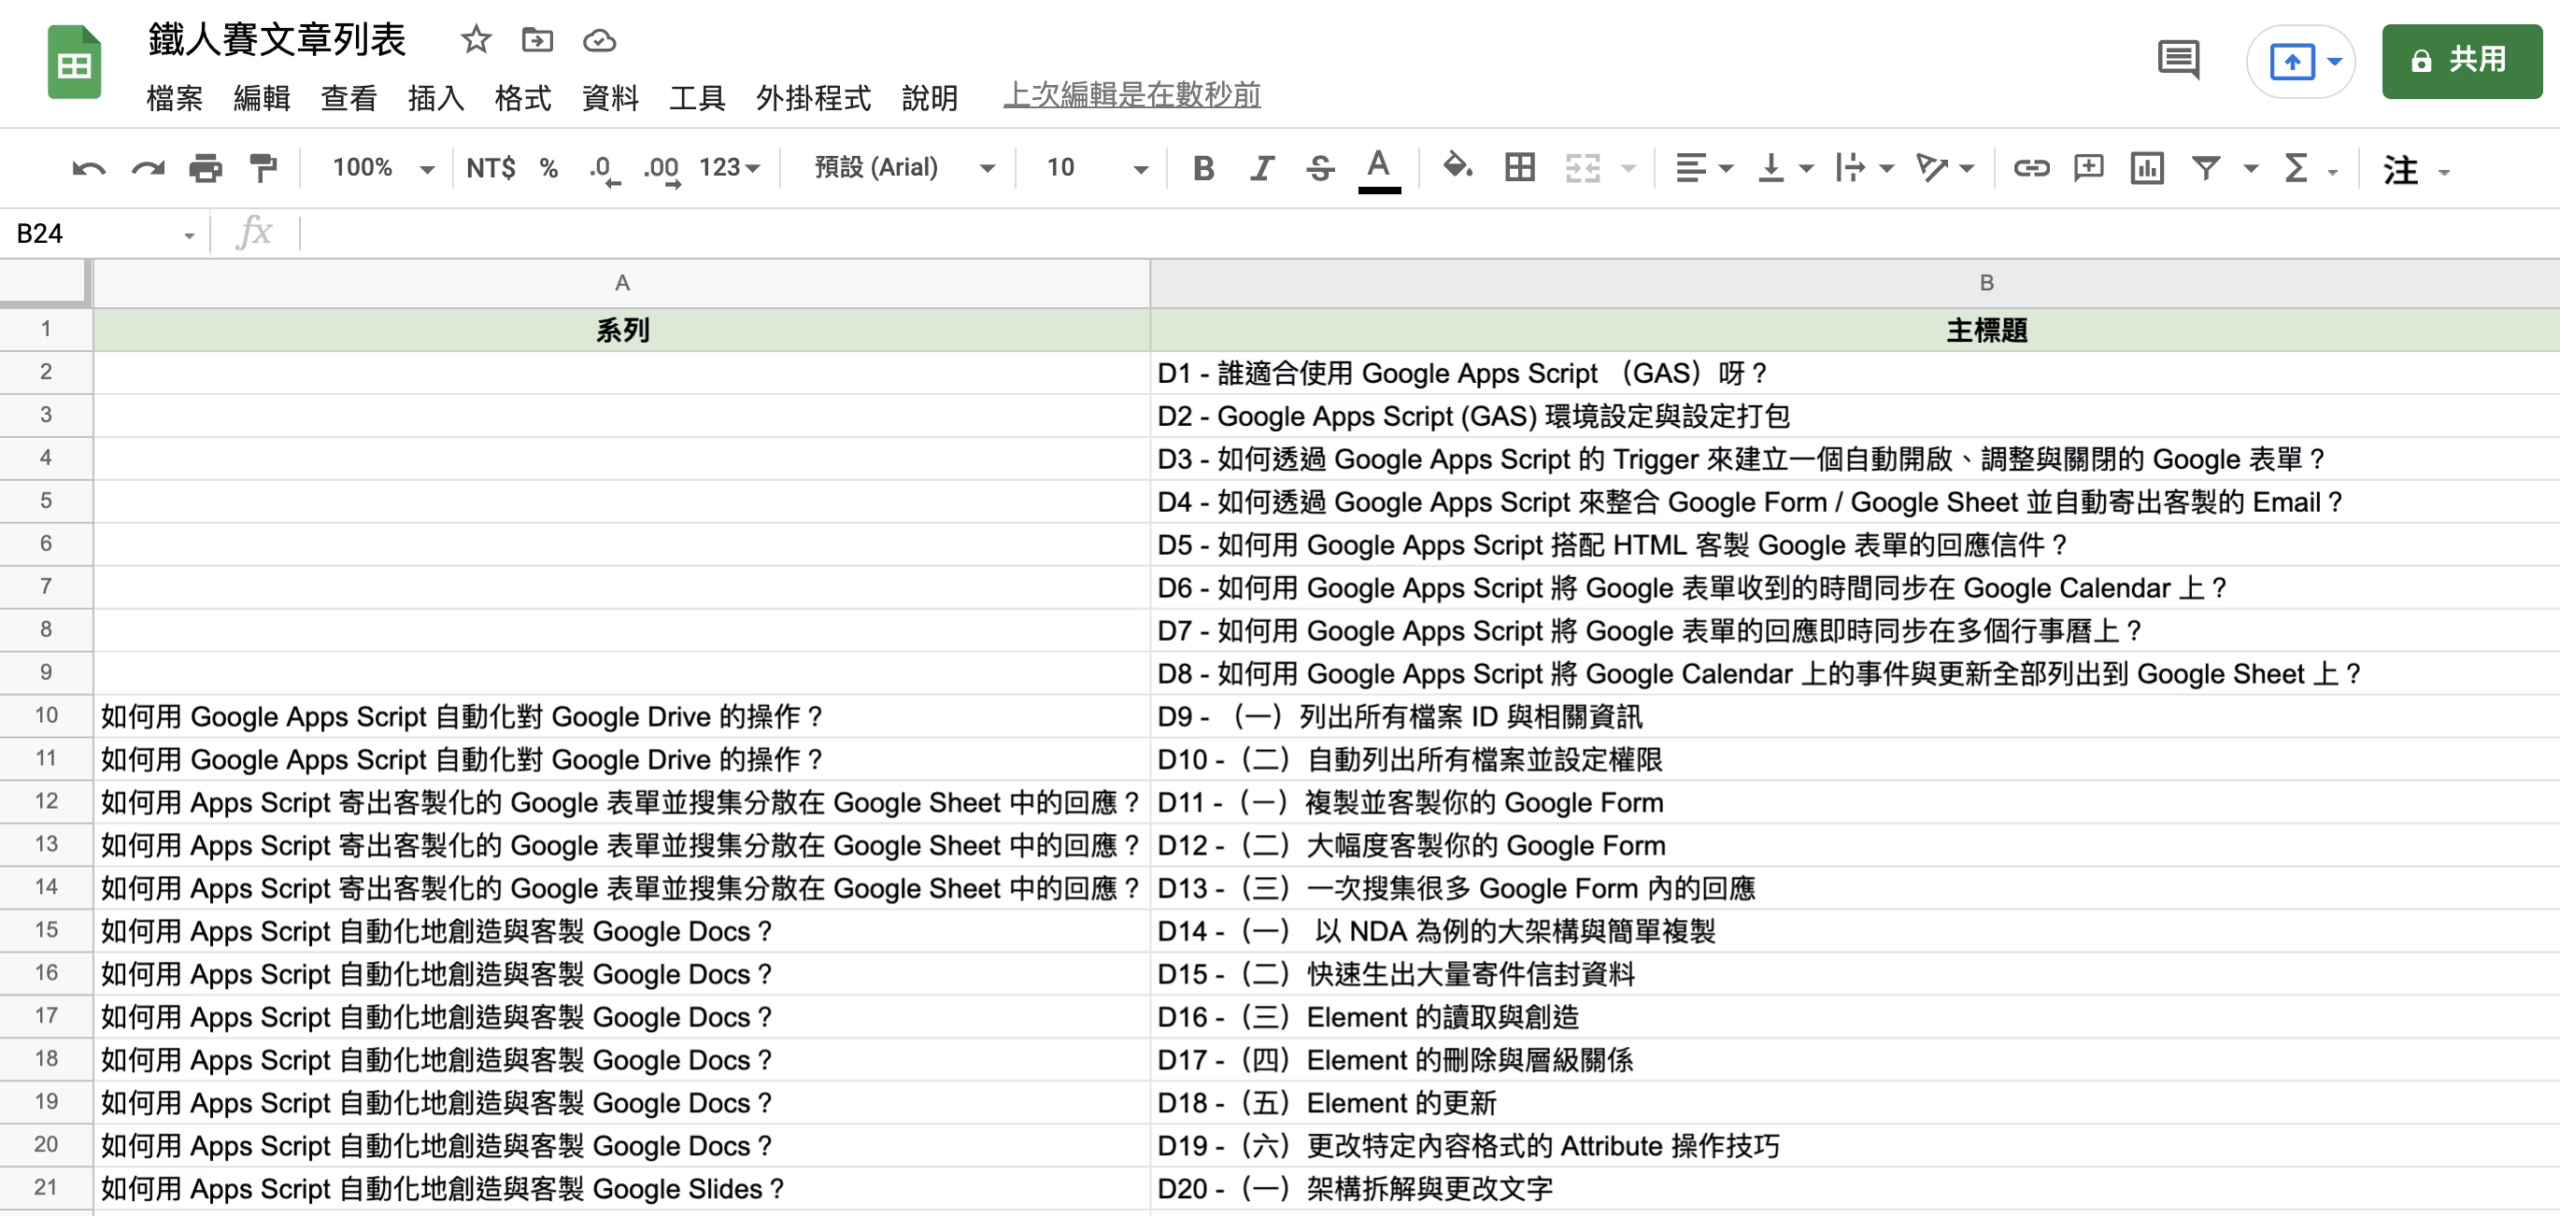
Task: Click the present to meeting button
Action: tap(2292, 61)
